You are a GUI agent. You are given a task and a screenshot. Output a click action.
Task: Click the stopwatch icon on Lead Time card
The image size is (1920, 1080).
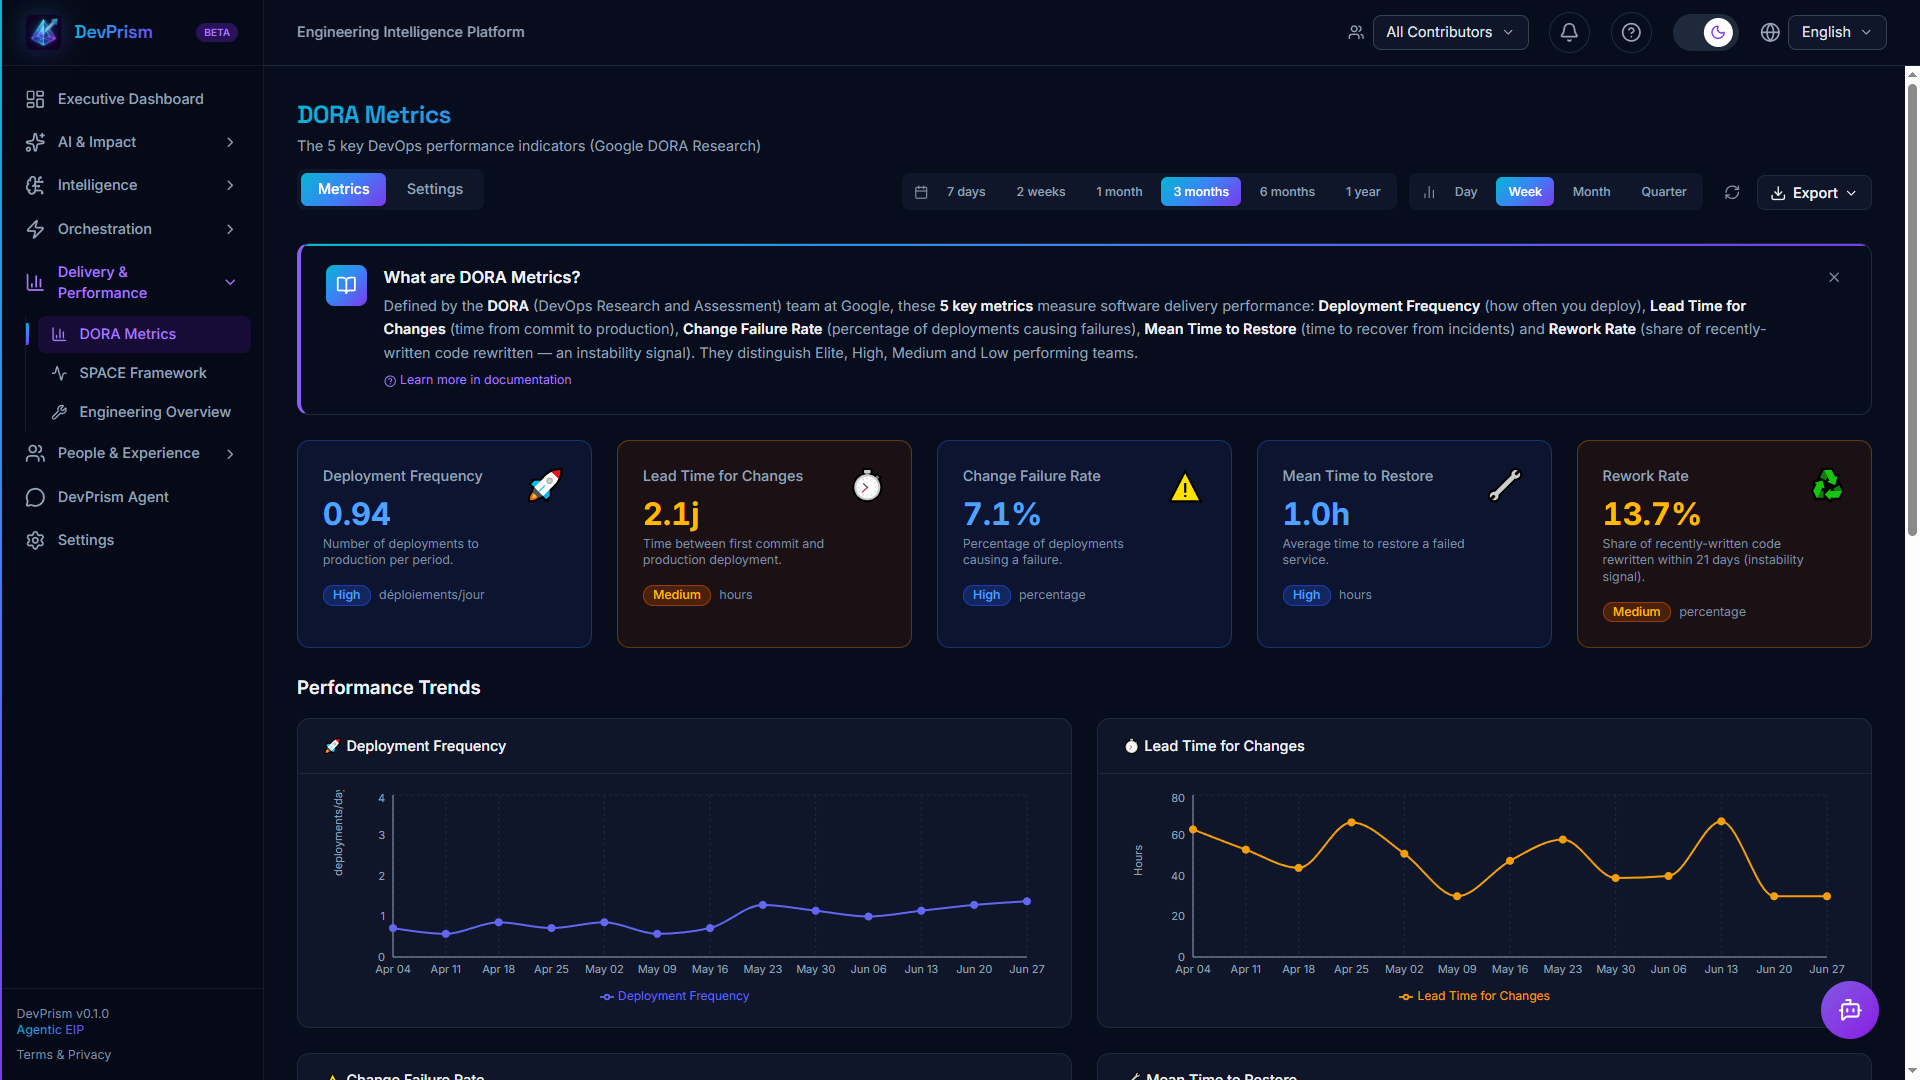pos(867,486)
